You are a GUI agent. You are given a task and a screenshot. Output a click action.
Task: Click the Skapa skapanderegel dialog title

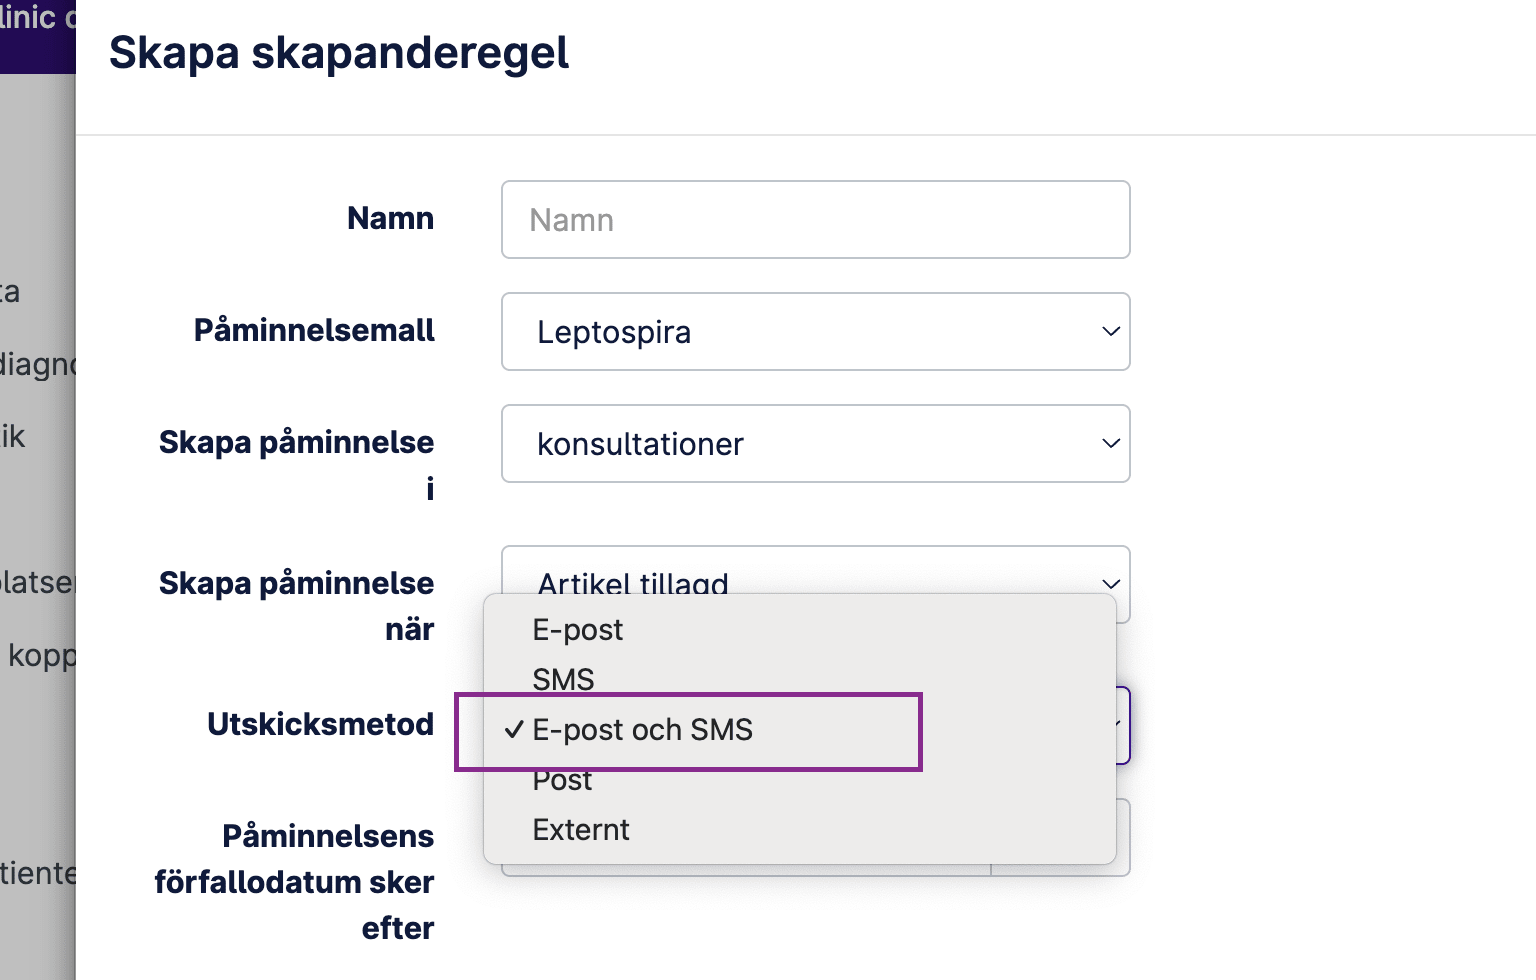339,53
